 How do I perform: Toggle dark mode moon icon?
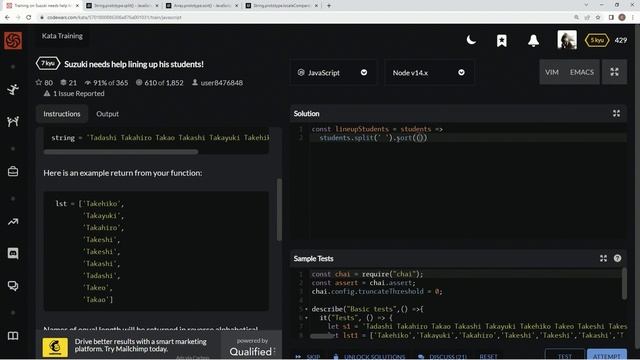471,40
